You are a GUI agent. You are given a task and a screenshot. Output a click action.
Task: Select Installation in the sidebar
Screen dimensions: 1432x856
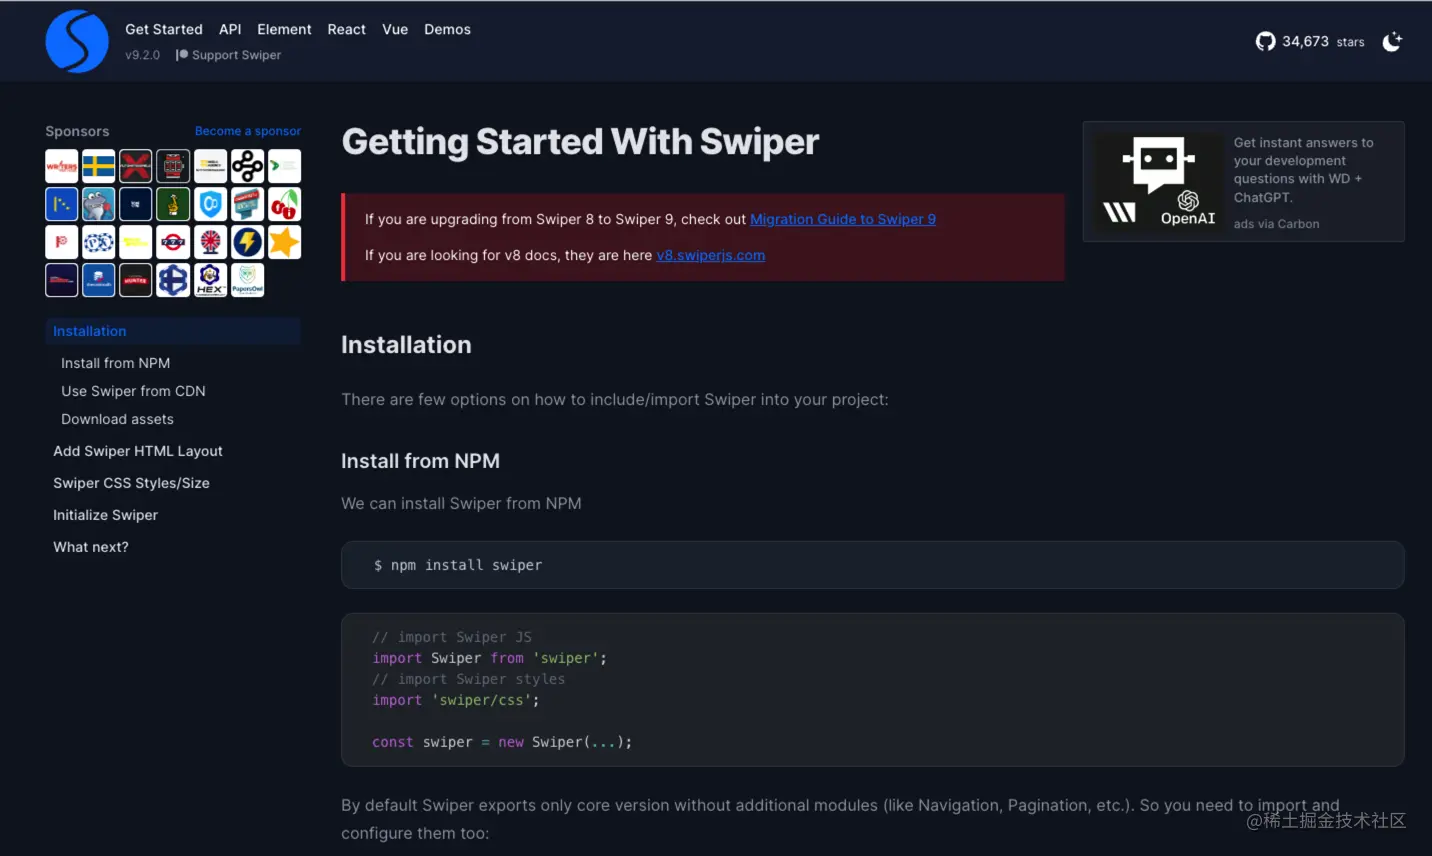click(x=173, y=331)
